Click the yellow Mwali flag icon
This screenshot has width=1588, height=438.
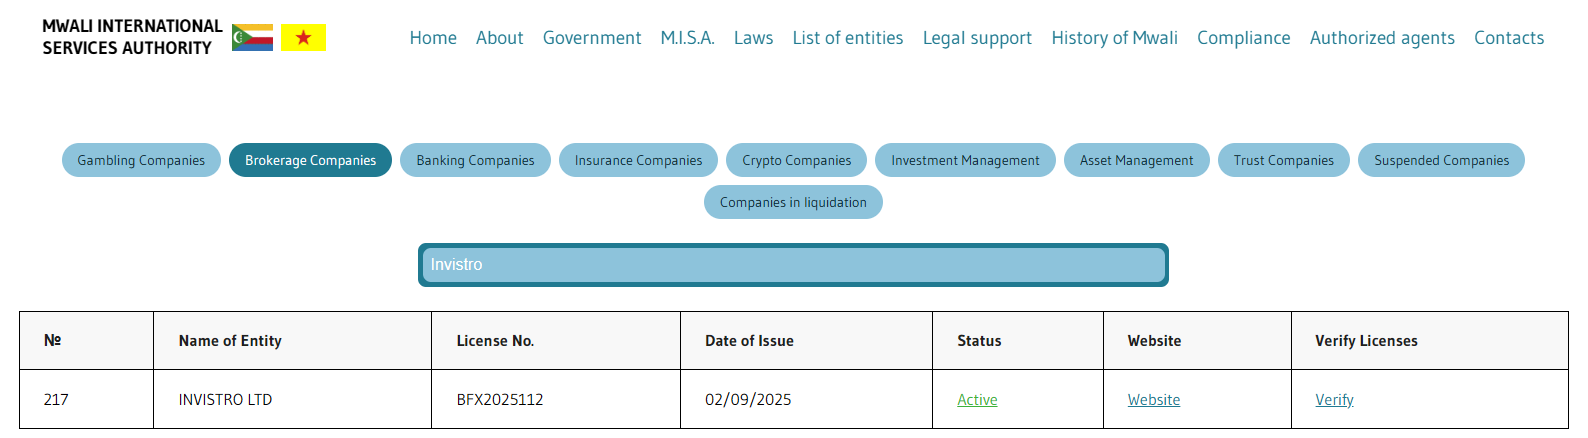tap(303, 38)
